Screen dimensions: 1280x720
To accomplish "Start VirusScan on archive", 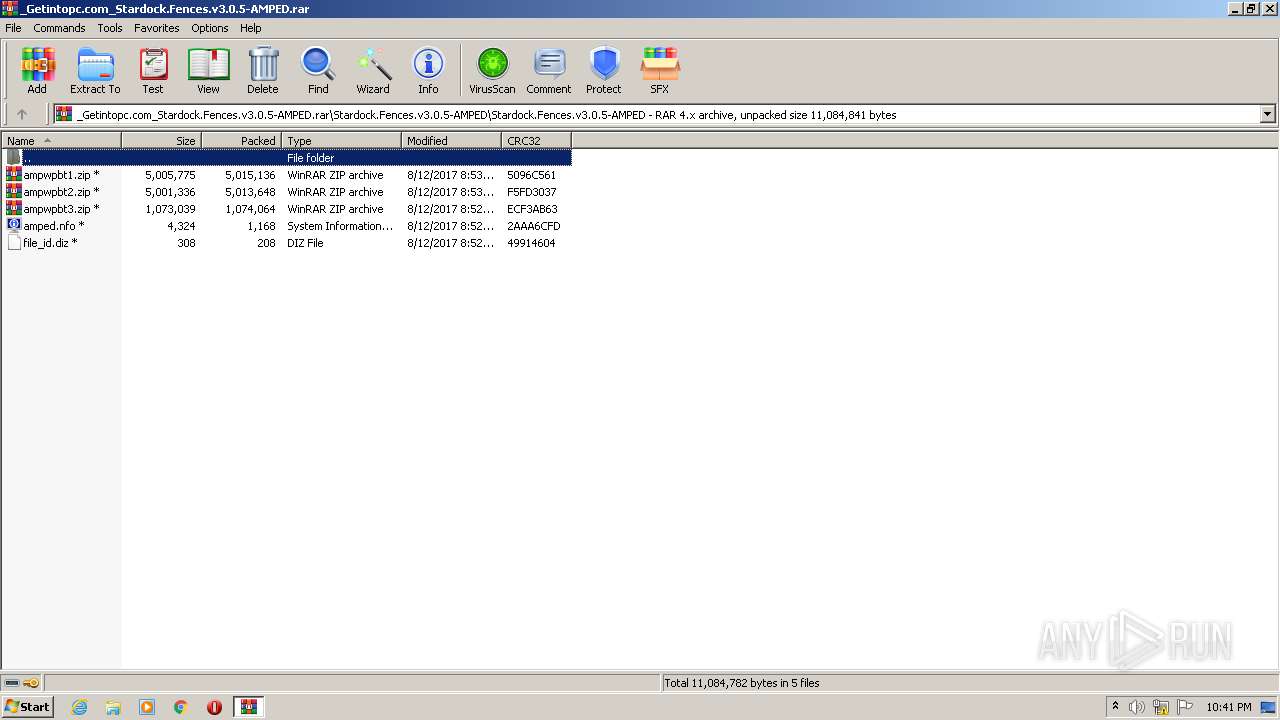I will click(x=492, y=70).
